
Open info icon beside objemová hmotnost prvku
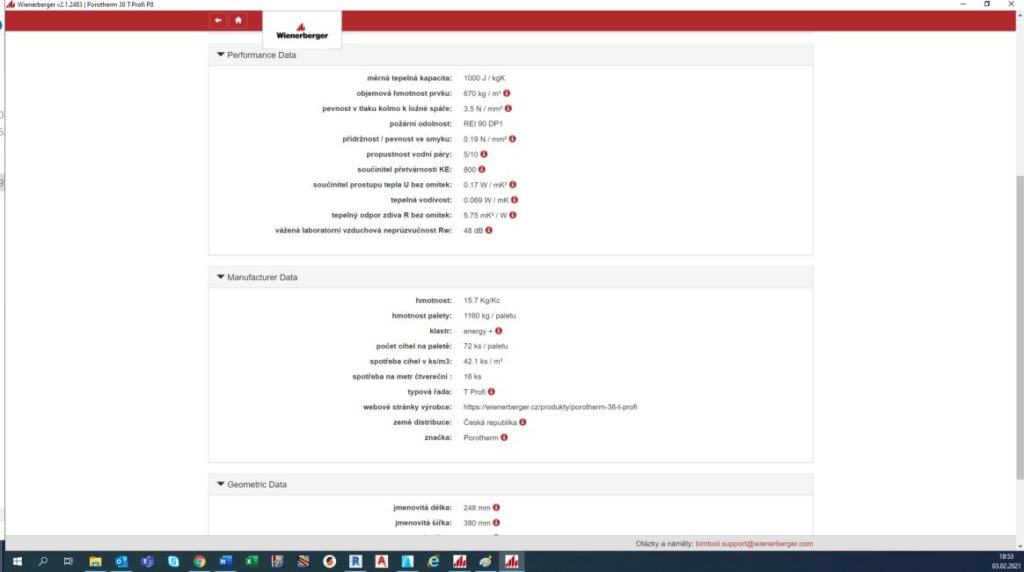pyautogui.click(x=508, y=93)
